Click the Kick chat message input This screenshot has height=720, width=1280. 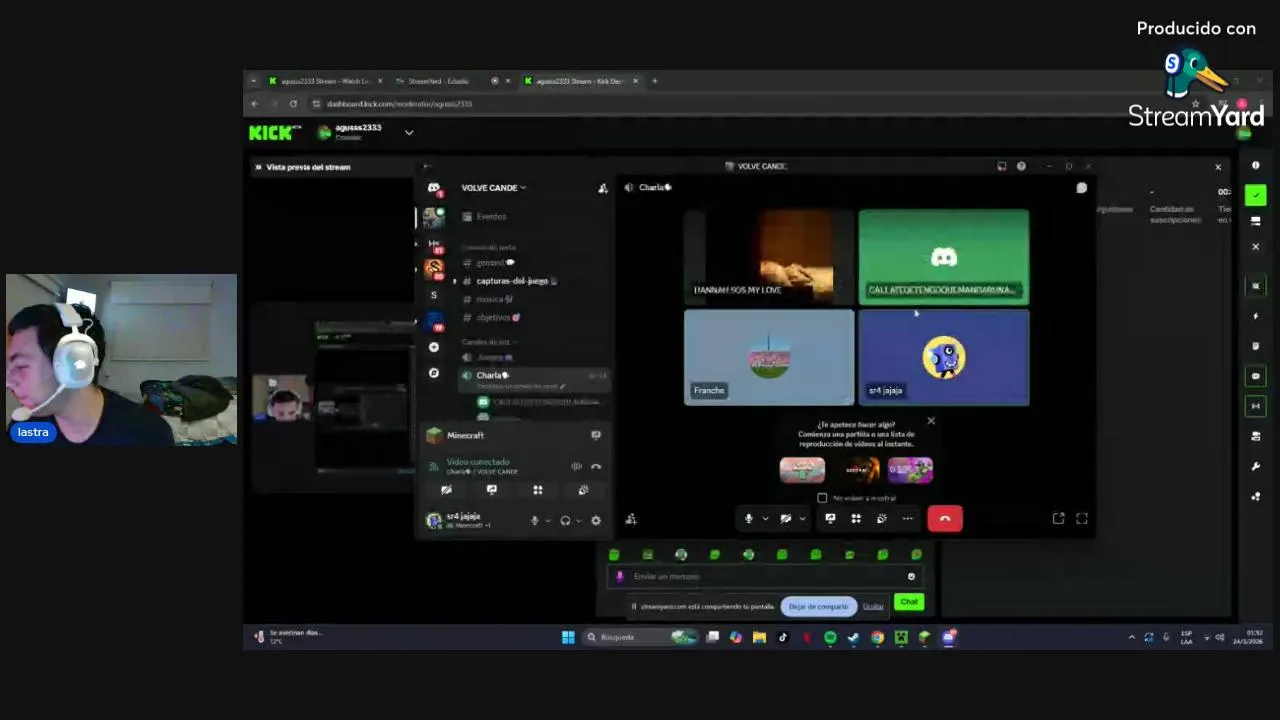[765, 576]
